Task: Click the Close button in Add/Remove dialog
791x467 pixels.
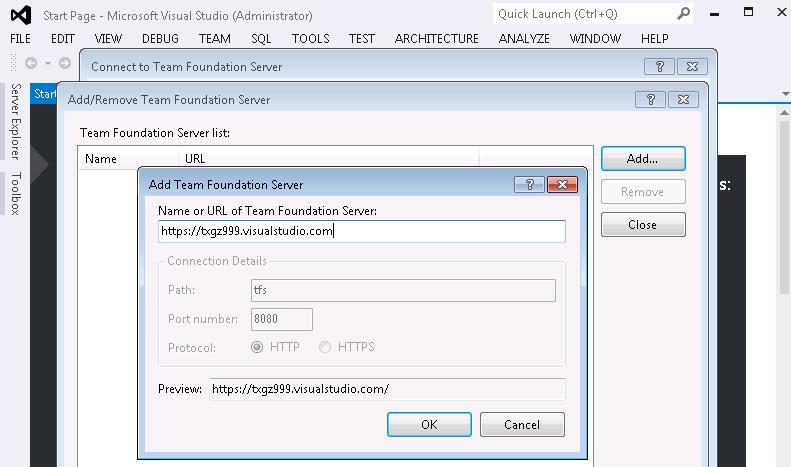Action: [x=643, y=225]
